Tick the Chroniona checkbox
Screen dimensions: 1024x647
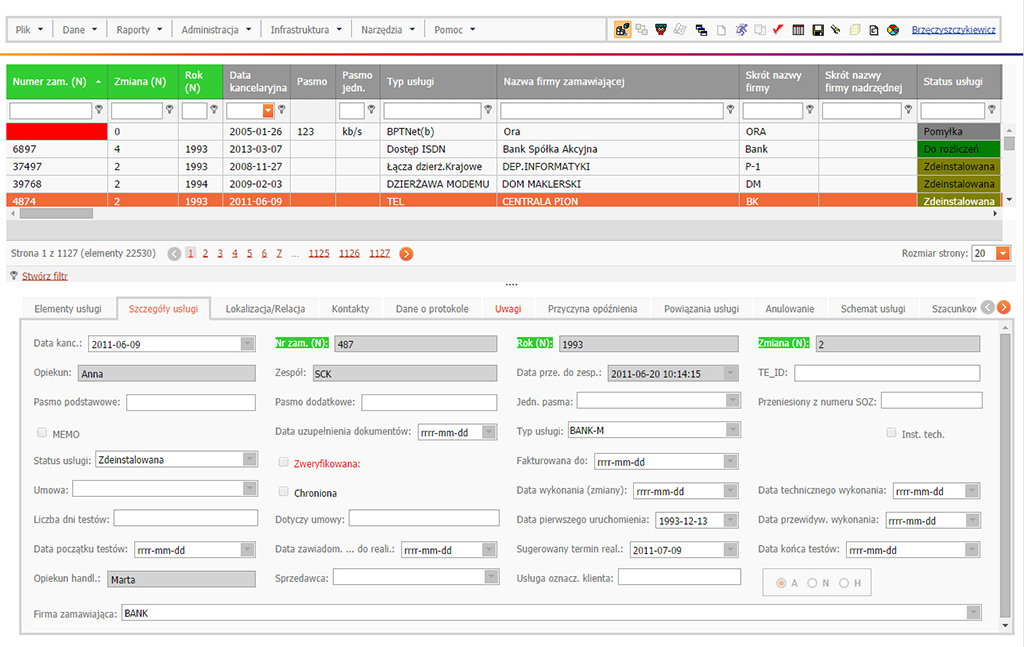[284, 492]
